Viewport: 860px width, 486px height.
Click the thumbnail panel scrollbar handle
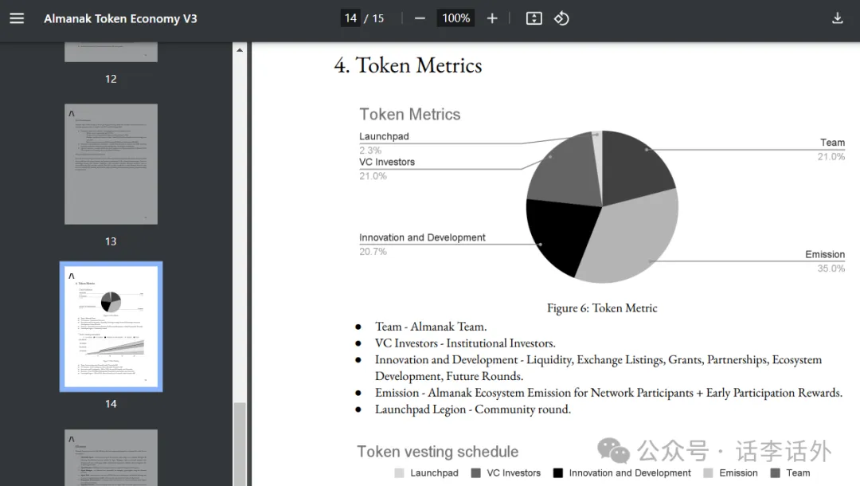pos(240,443)
